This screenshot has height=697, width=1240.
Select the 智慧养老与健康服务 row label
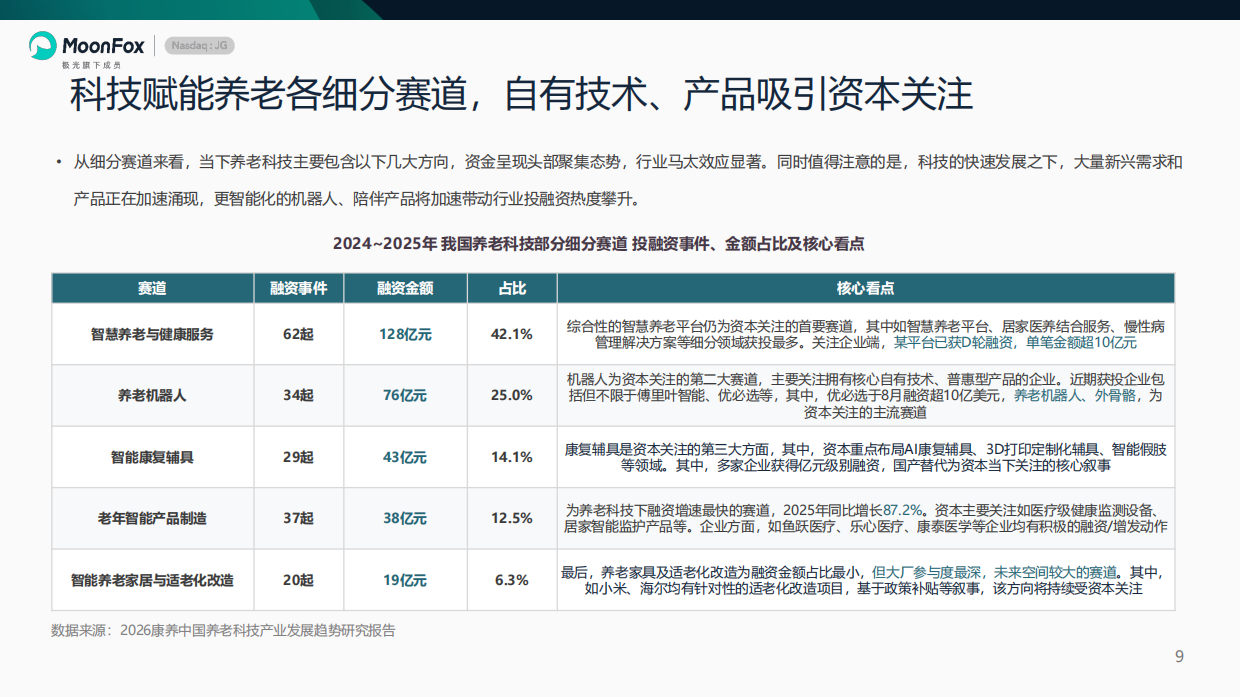[152, 334]
